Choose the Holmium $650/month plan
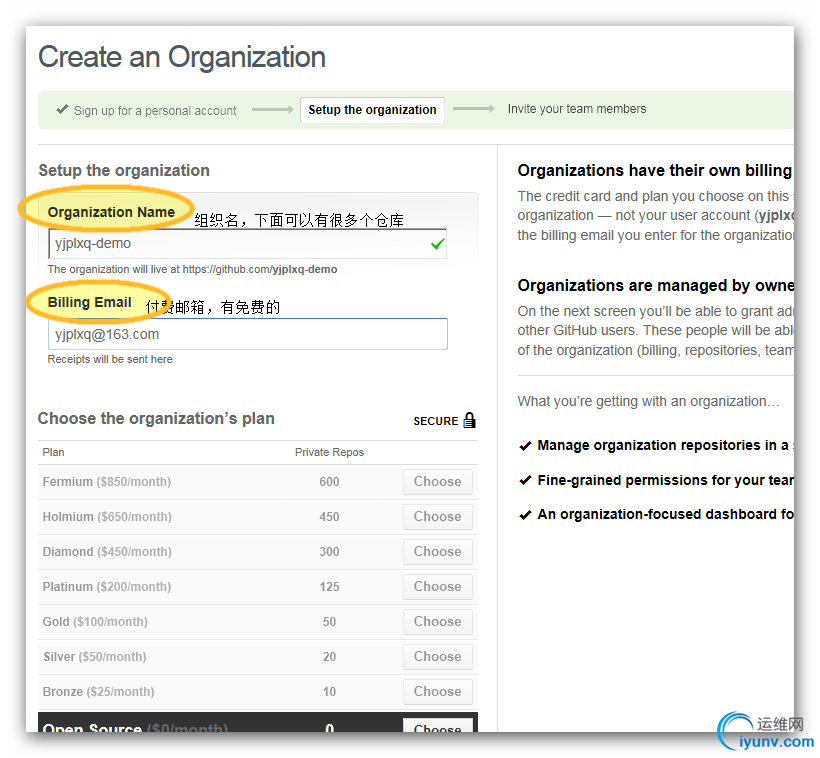This screenshot has width=820, height=758. (438, 517)
